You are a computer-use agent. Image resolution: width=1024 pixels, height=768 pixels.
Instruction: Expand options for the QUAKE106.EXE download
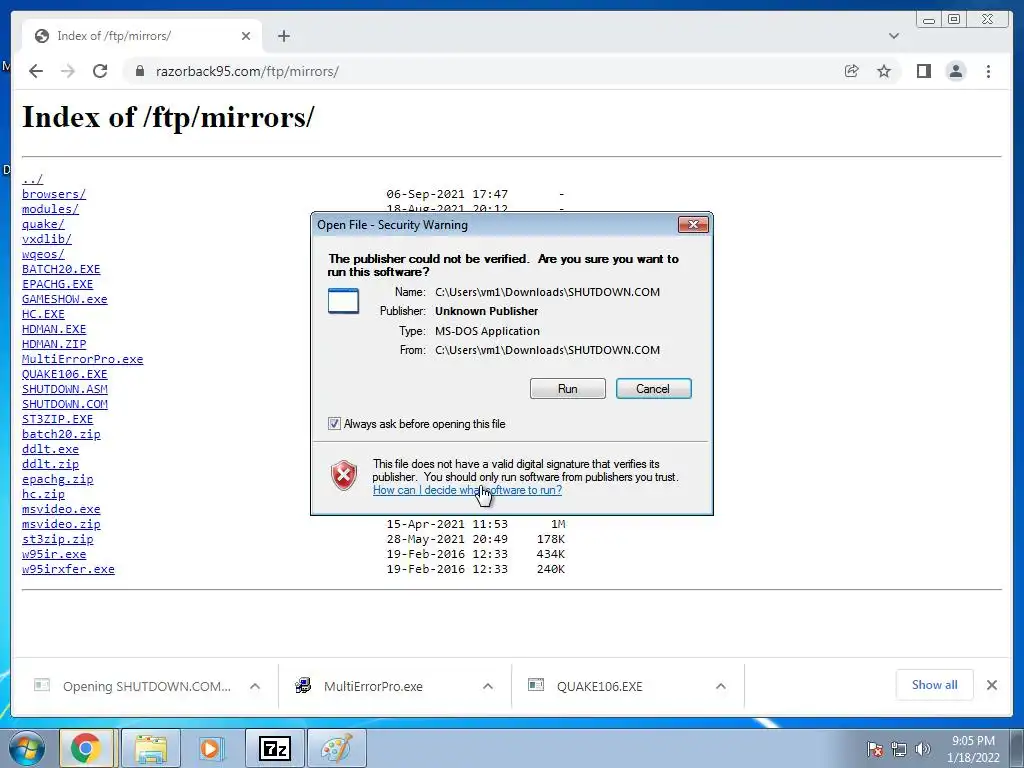coord(720,686)
